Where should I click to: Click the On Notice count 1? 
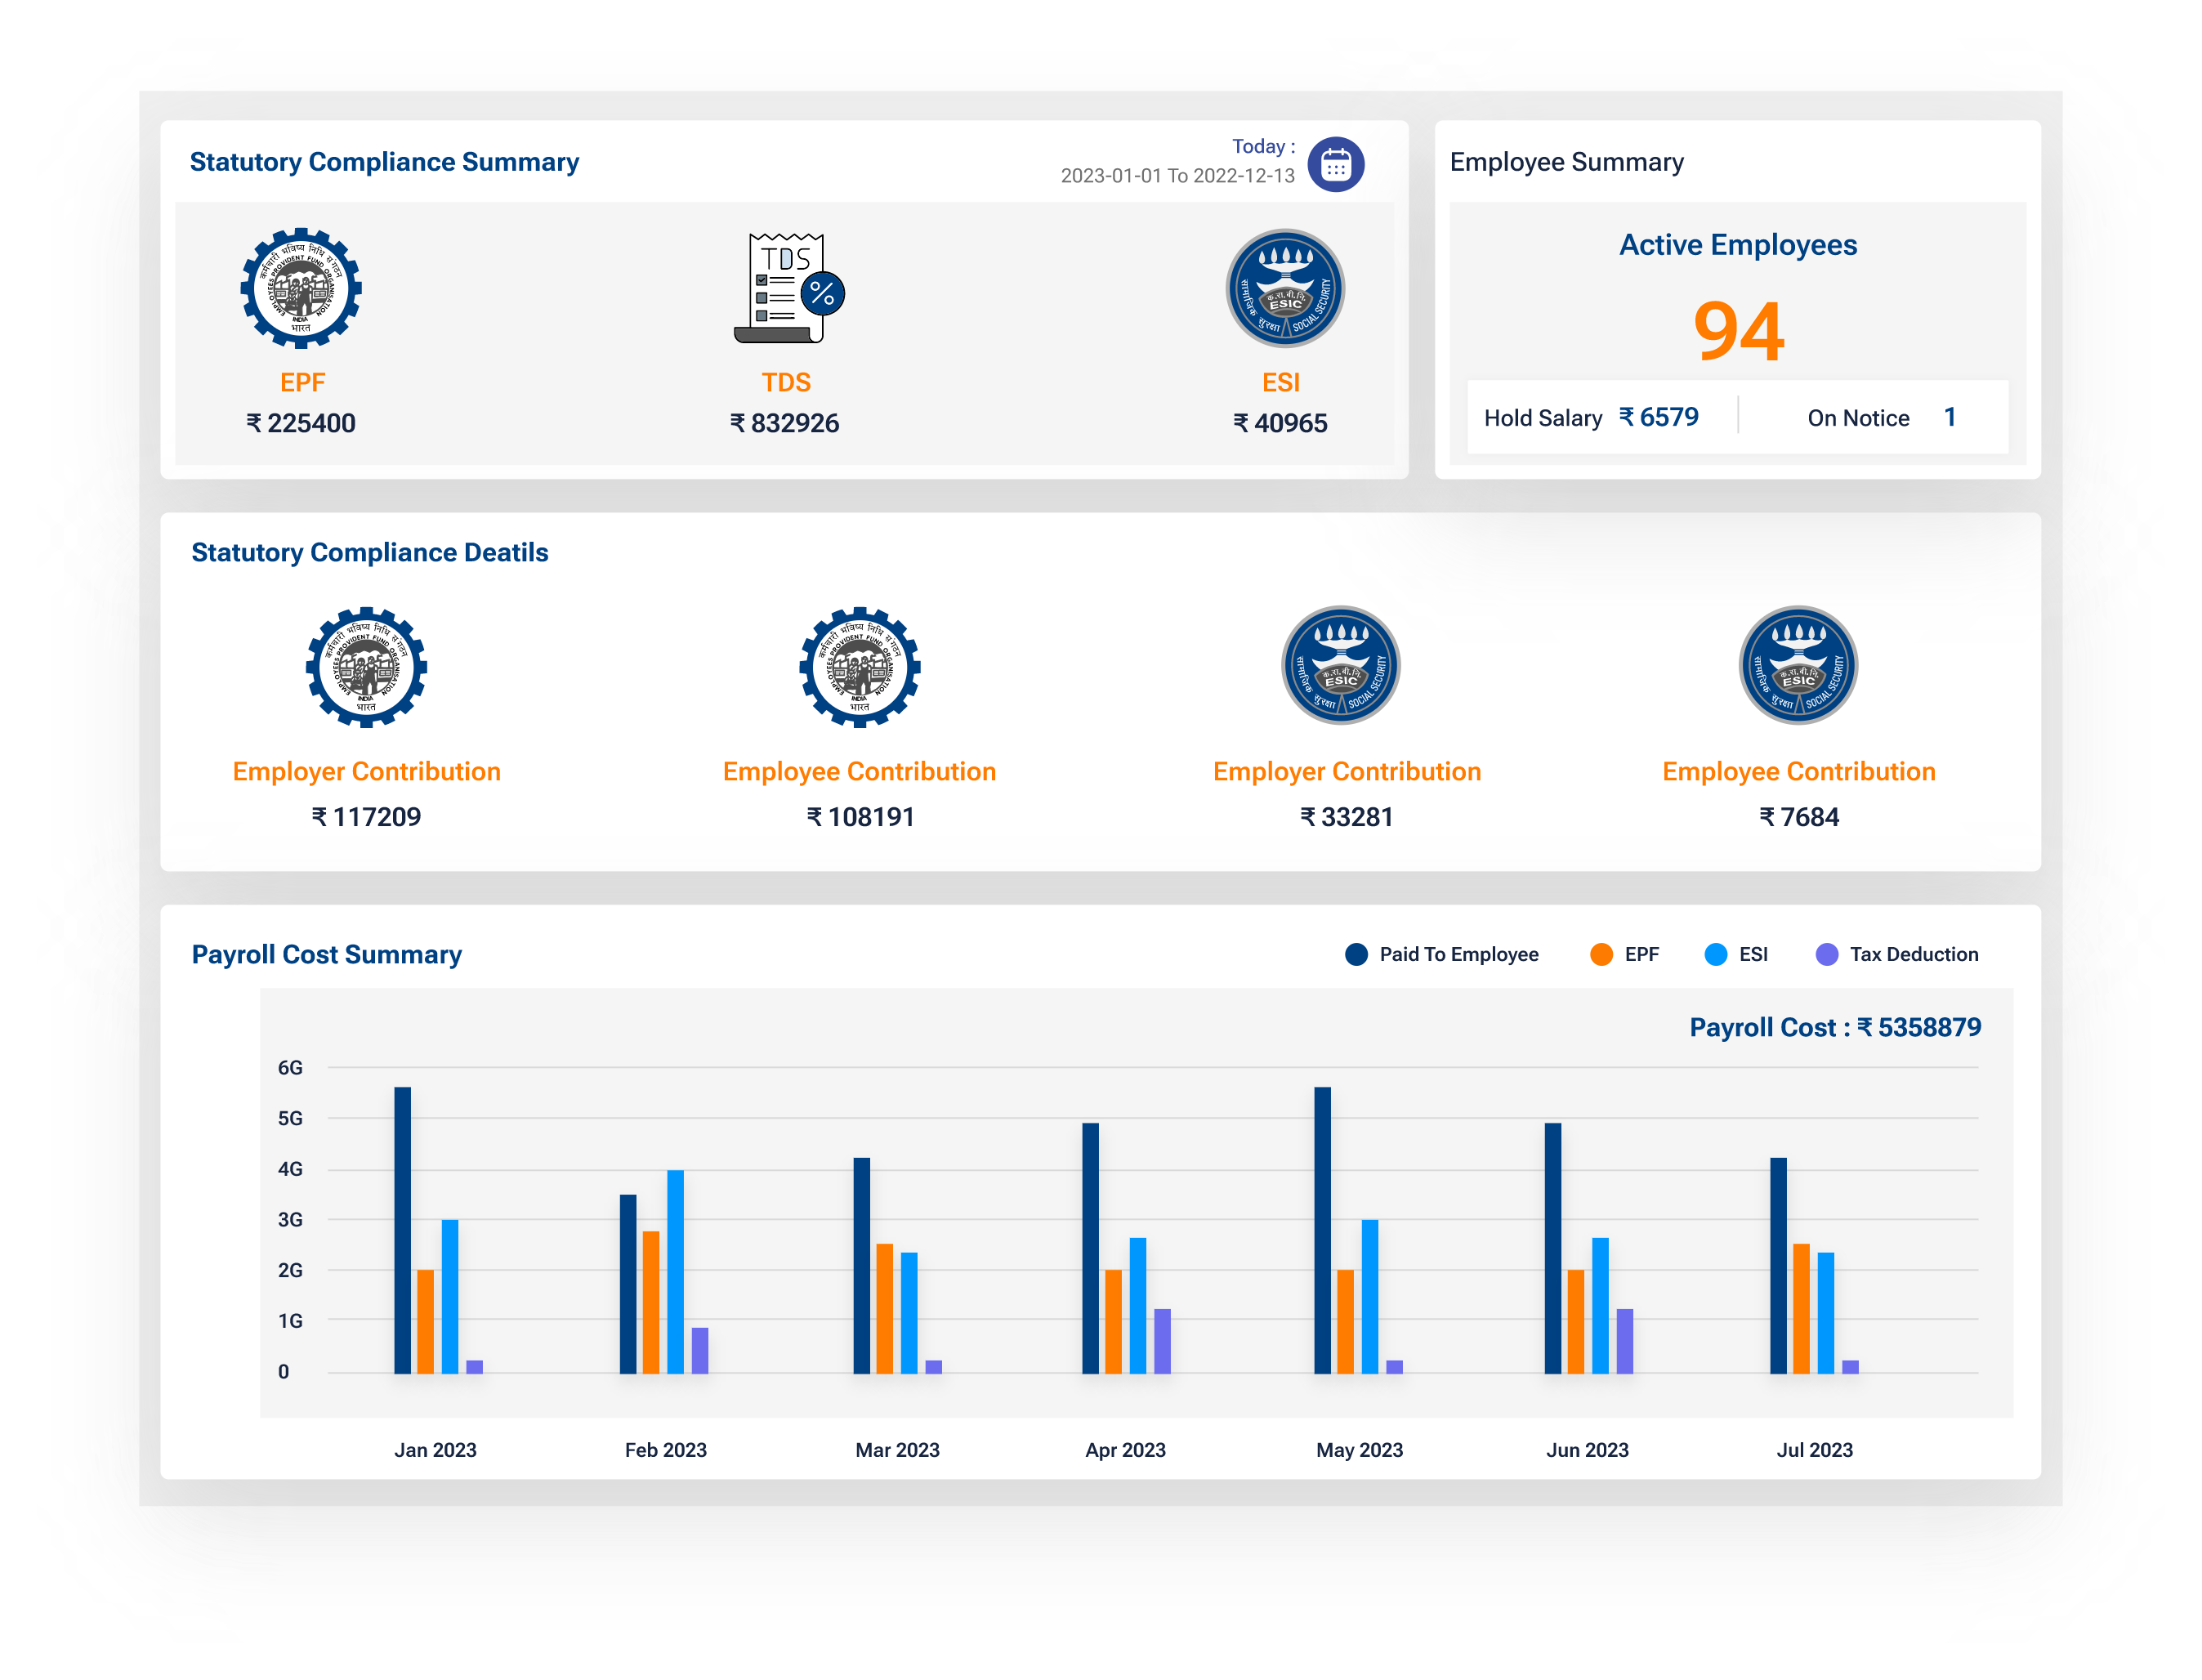pyautogui.click(x=1949, y=417)
